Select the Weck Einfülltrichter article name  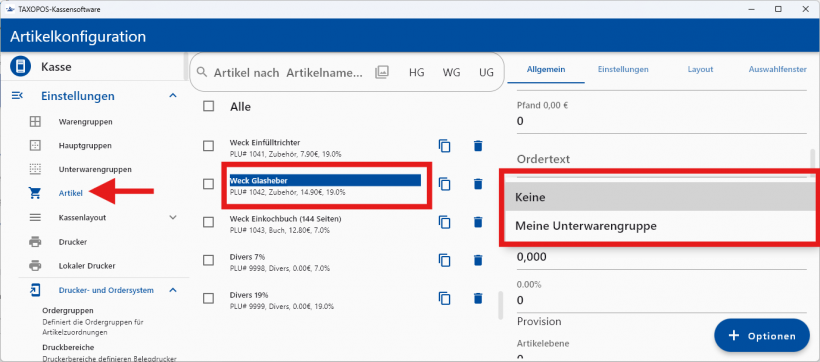coord(265,142)
